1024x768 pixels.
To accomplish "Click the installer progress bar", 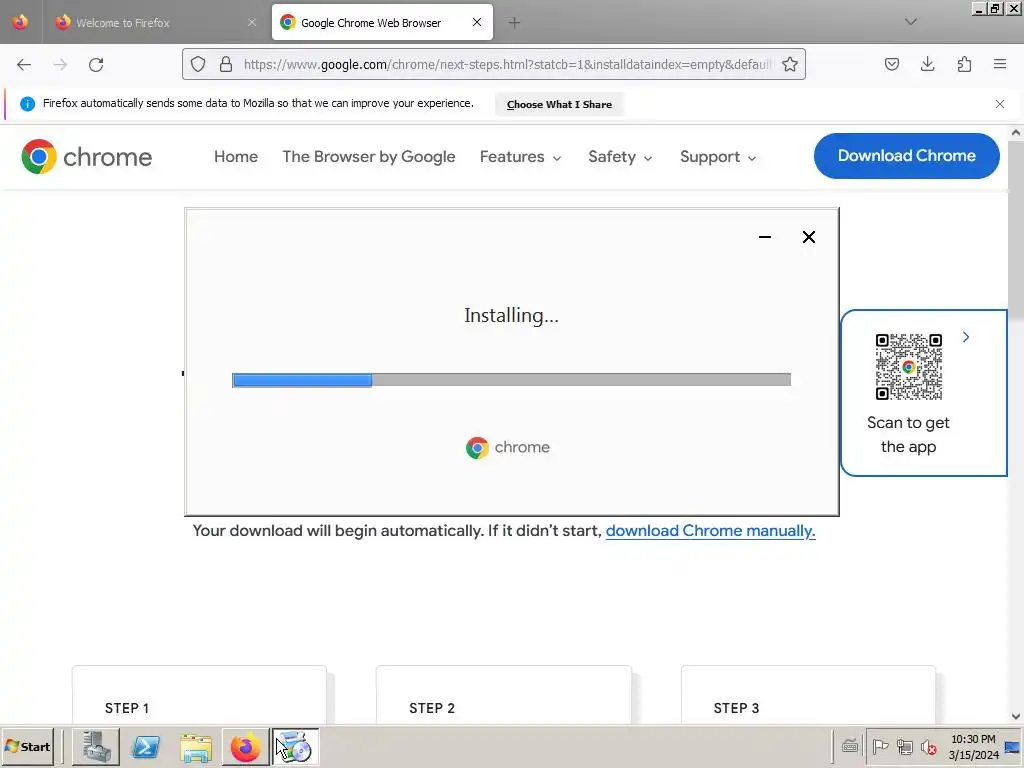I will click(511, 380).
